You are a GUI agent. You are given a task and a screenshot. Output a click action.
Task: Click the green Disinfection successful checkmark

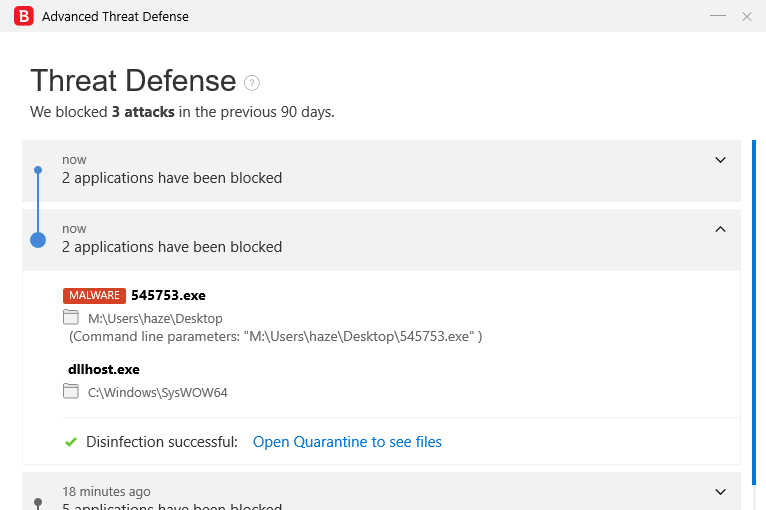click(71, 442)
